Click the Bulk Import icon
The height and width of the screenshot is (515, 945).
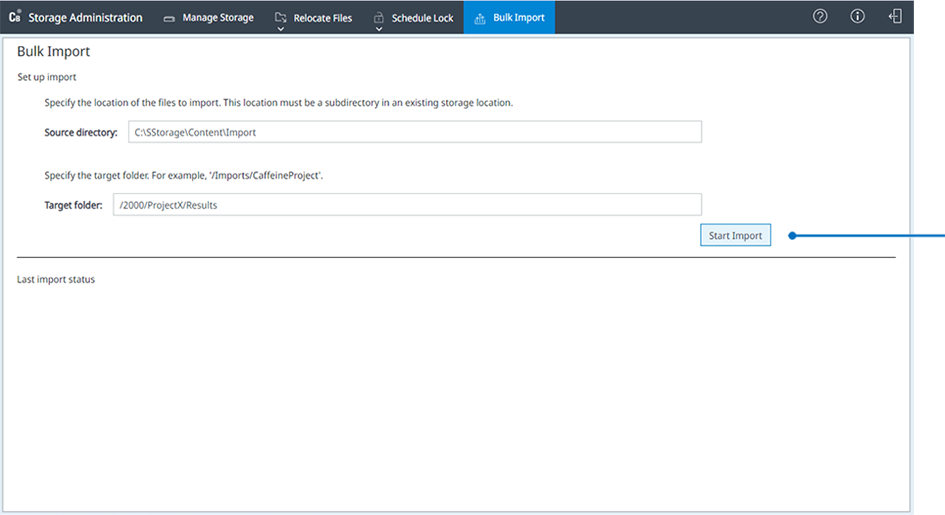pos(480,18)
